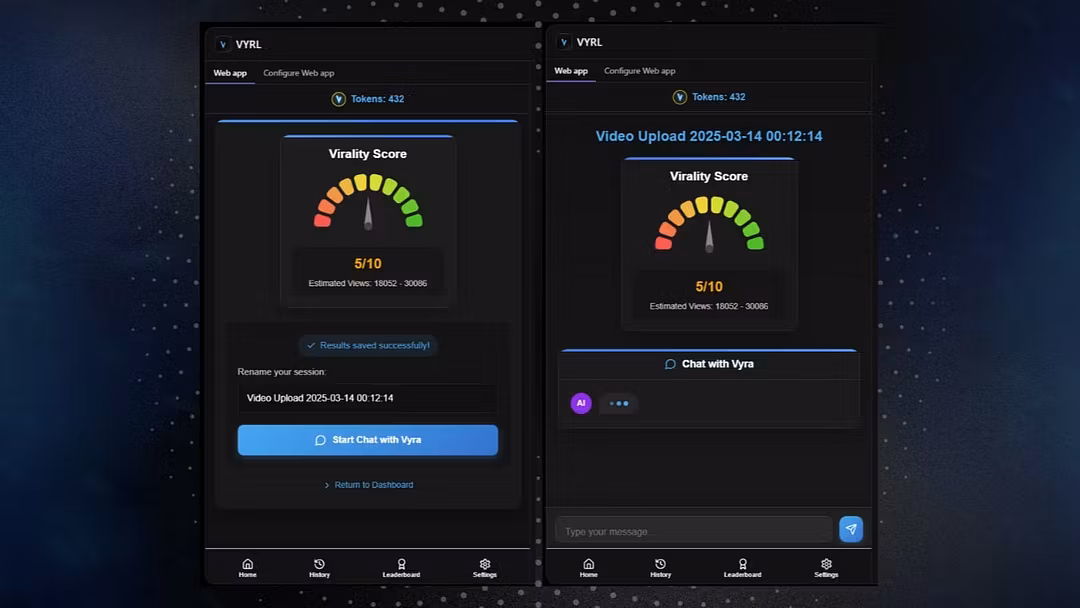1080x608 pixels.
Task: Open History in left panel's bottom bar
Action: coord(320,568)
